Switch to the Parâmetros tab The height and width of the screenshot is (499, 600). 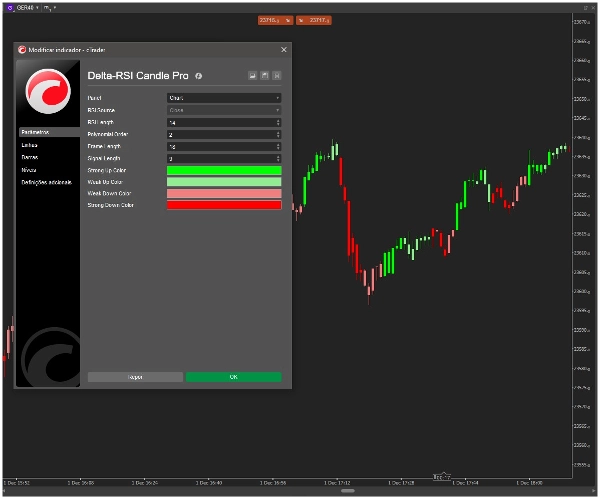49,132
